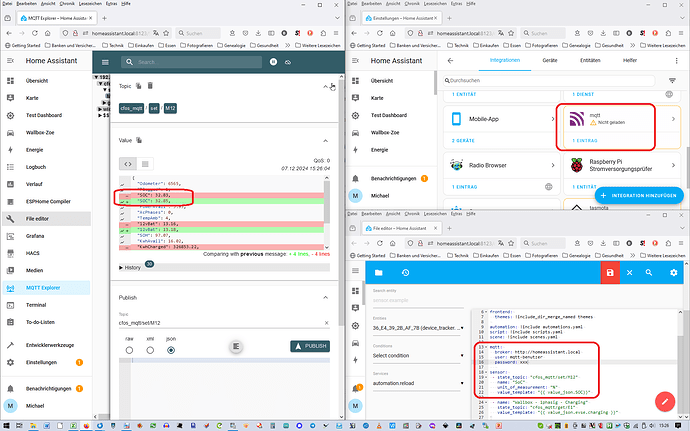This screenshot has width=690, height=431.
Task: Select the M12 topic chip
Action: click(x=170, y=108)
